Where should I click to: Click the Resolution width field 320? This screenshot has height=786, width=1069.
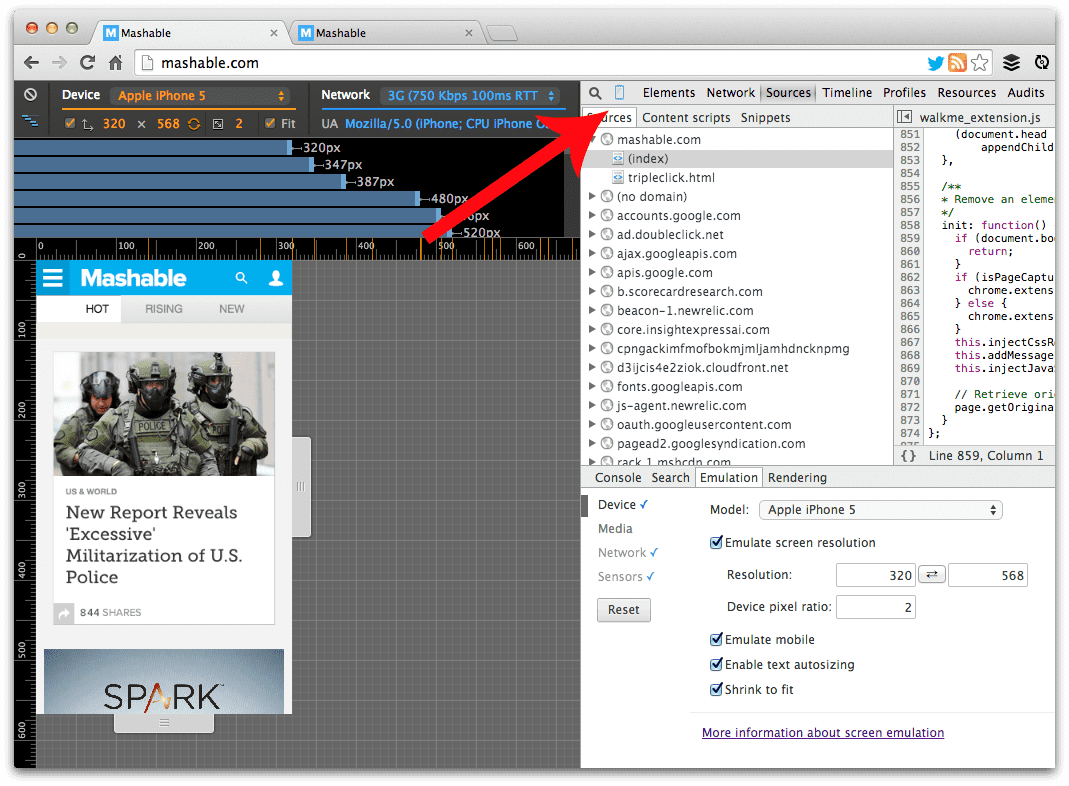[x=875, y=575]
